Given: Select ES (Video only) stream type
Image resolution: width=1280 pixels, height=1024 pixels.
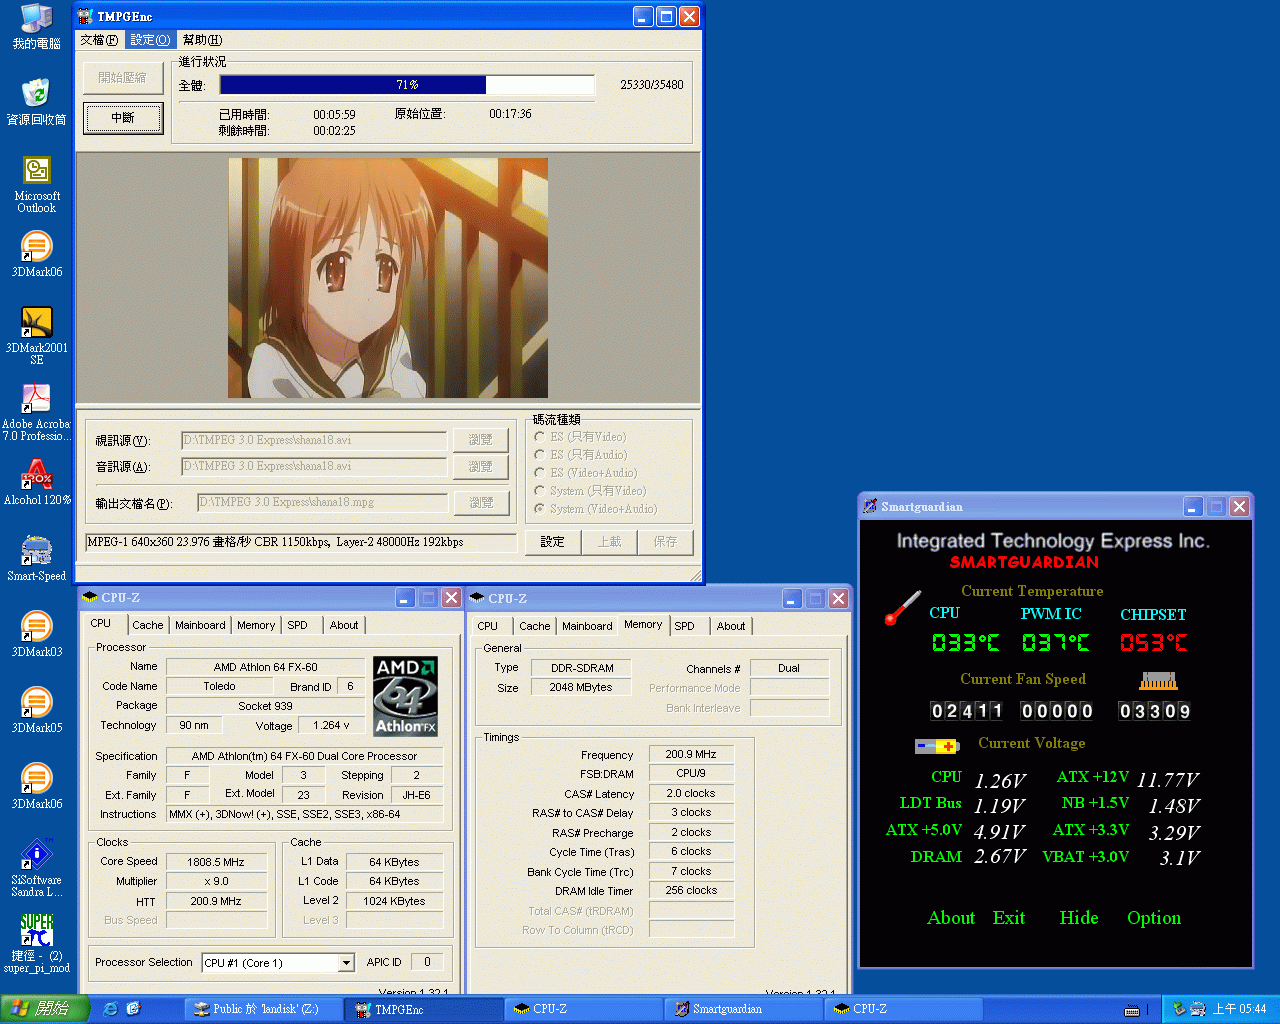Looking at the screenshot, I should click(581, 437).
